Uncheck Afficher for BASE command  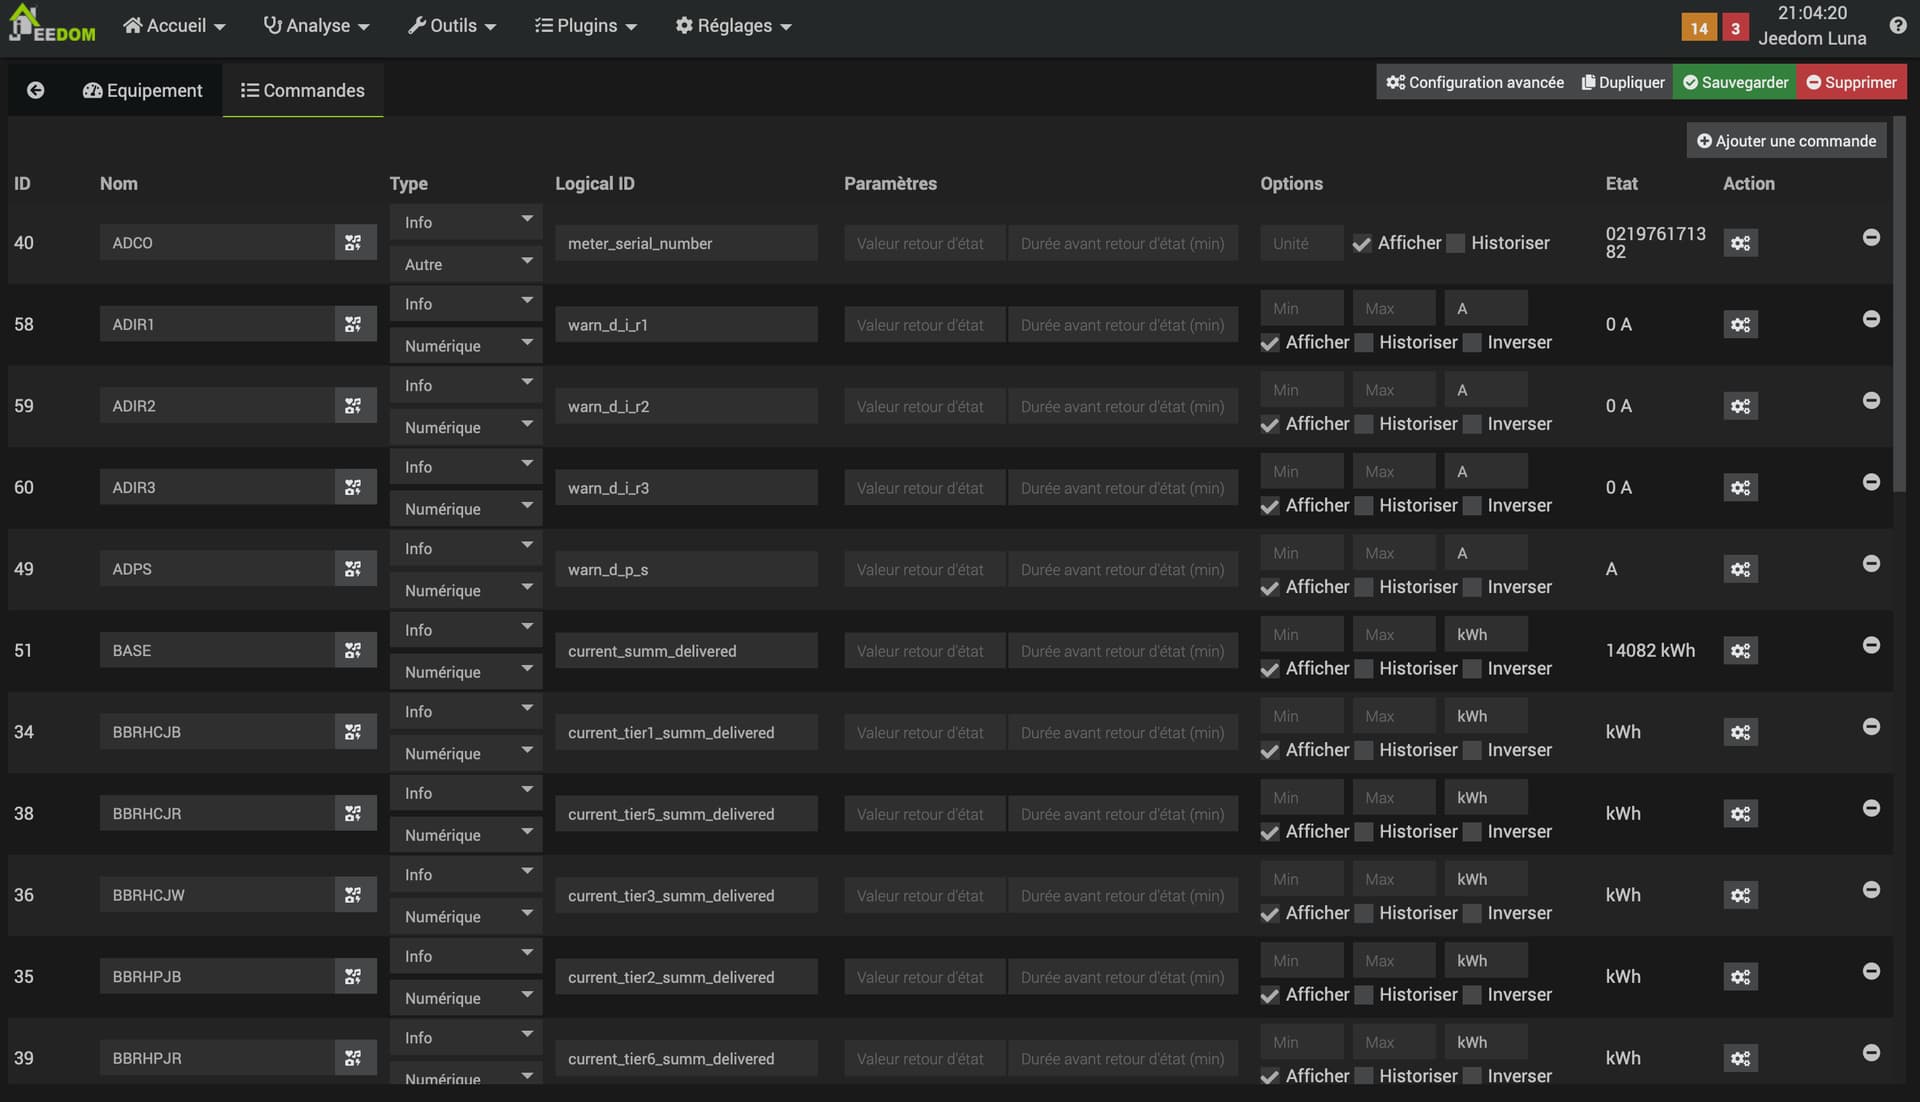pos(1270,669)
